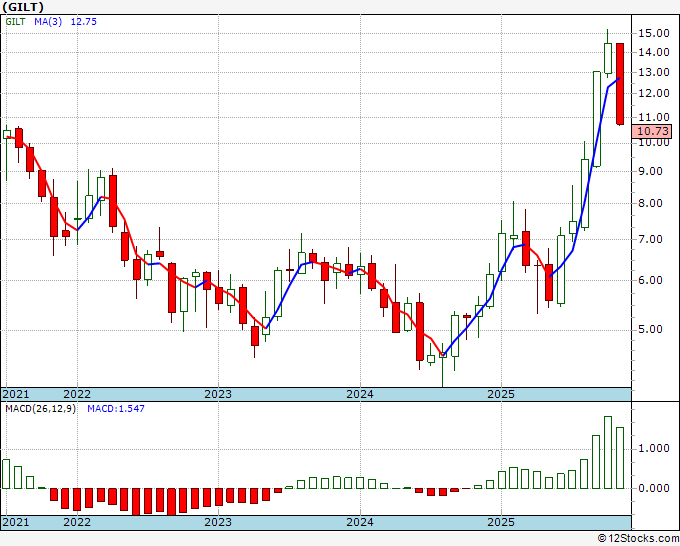Image resolution: width=680 pixels, height=546 pixels.
Task: Click the 2021 label on MACD axis
Action: (16, 522)
